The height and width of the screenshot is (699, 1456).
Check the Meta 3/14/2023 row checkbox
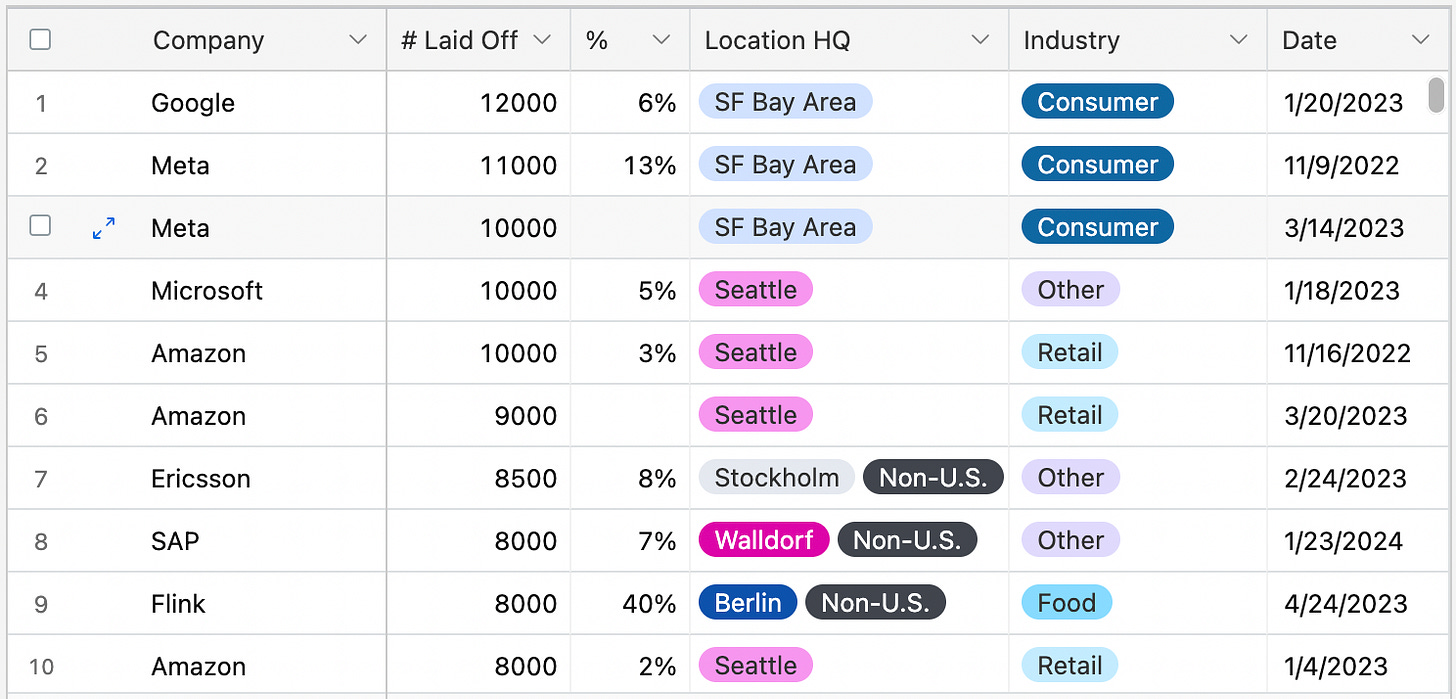coord(40,226)
